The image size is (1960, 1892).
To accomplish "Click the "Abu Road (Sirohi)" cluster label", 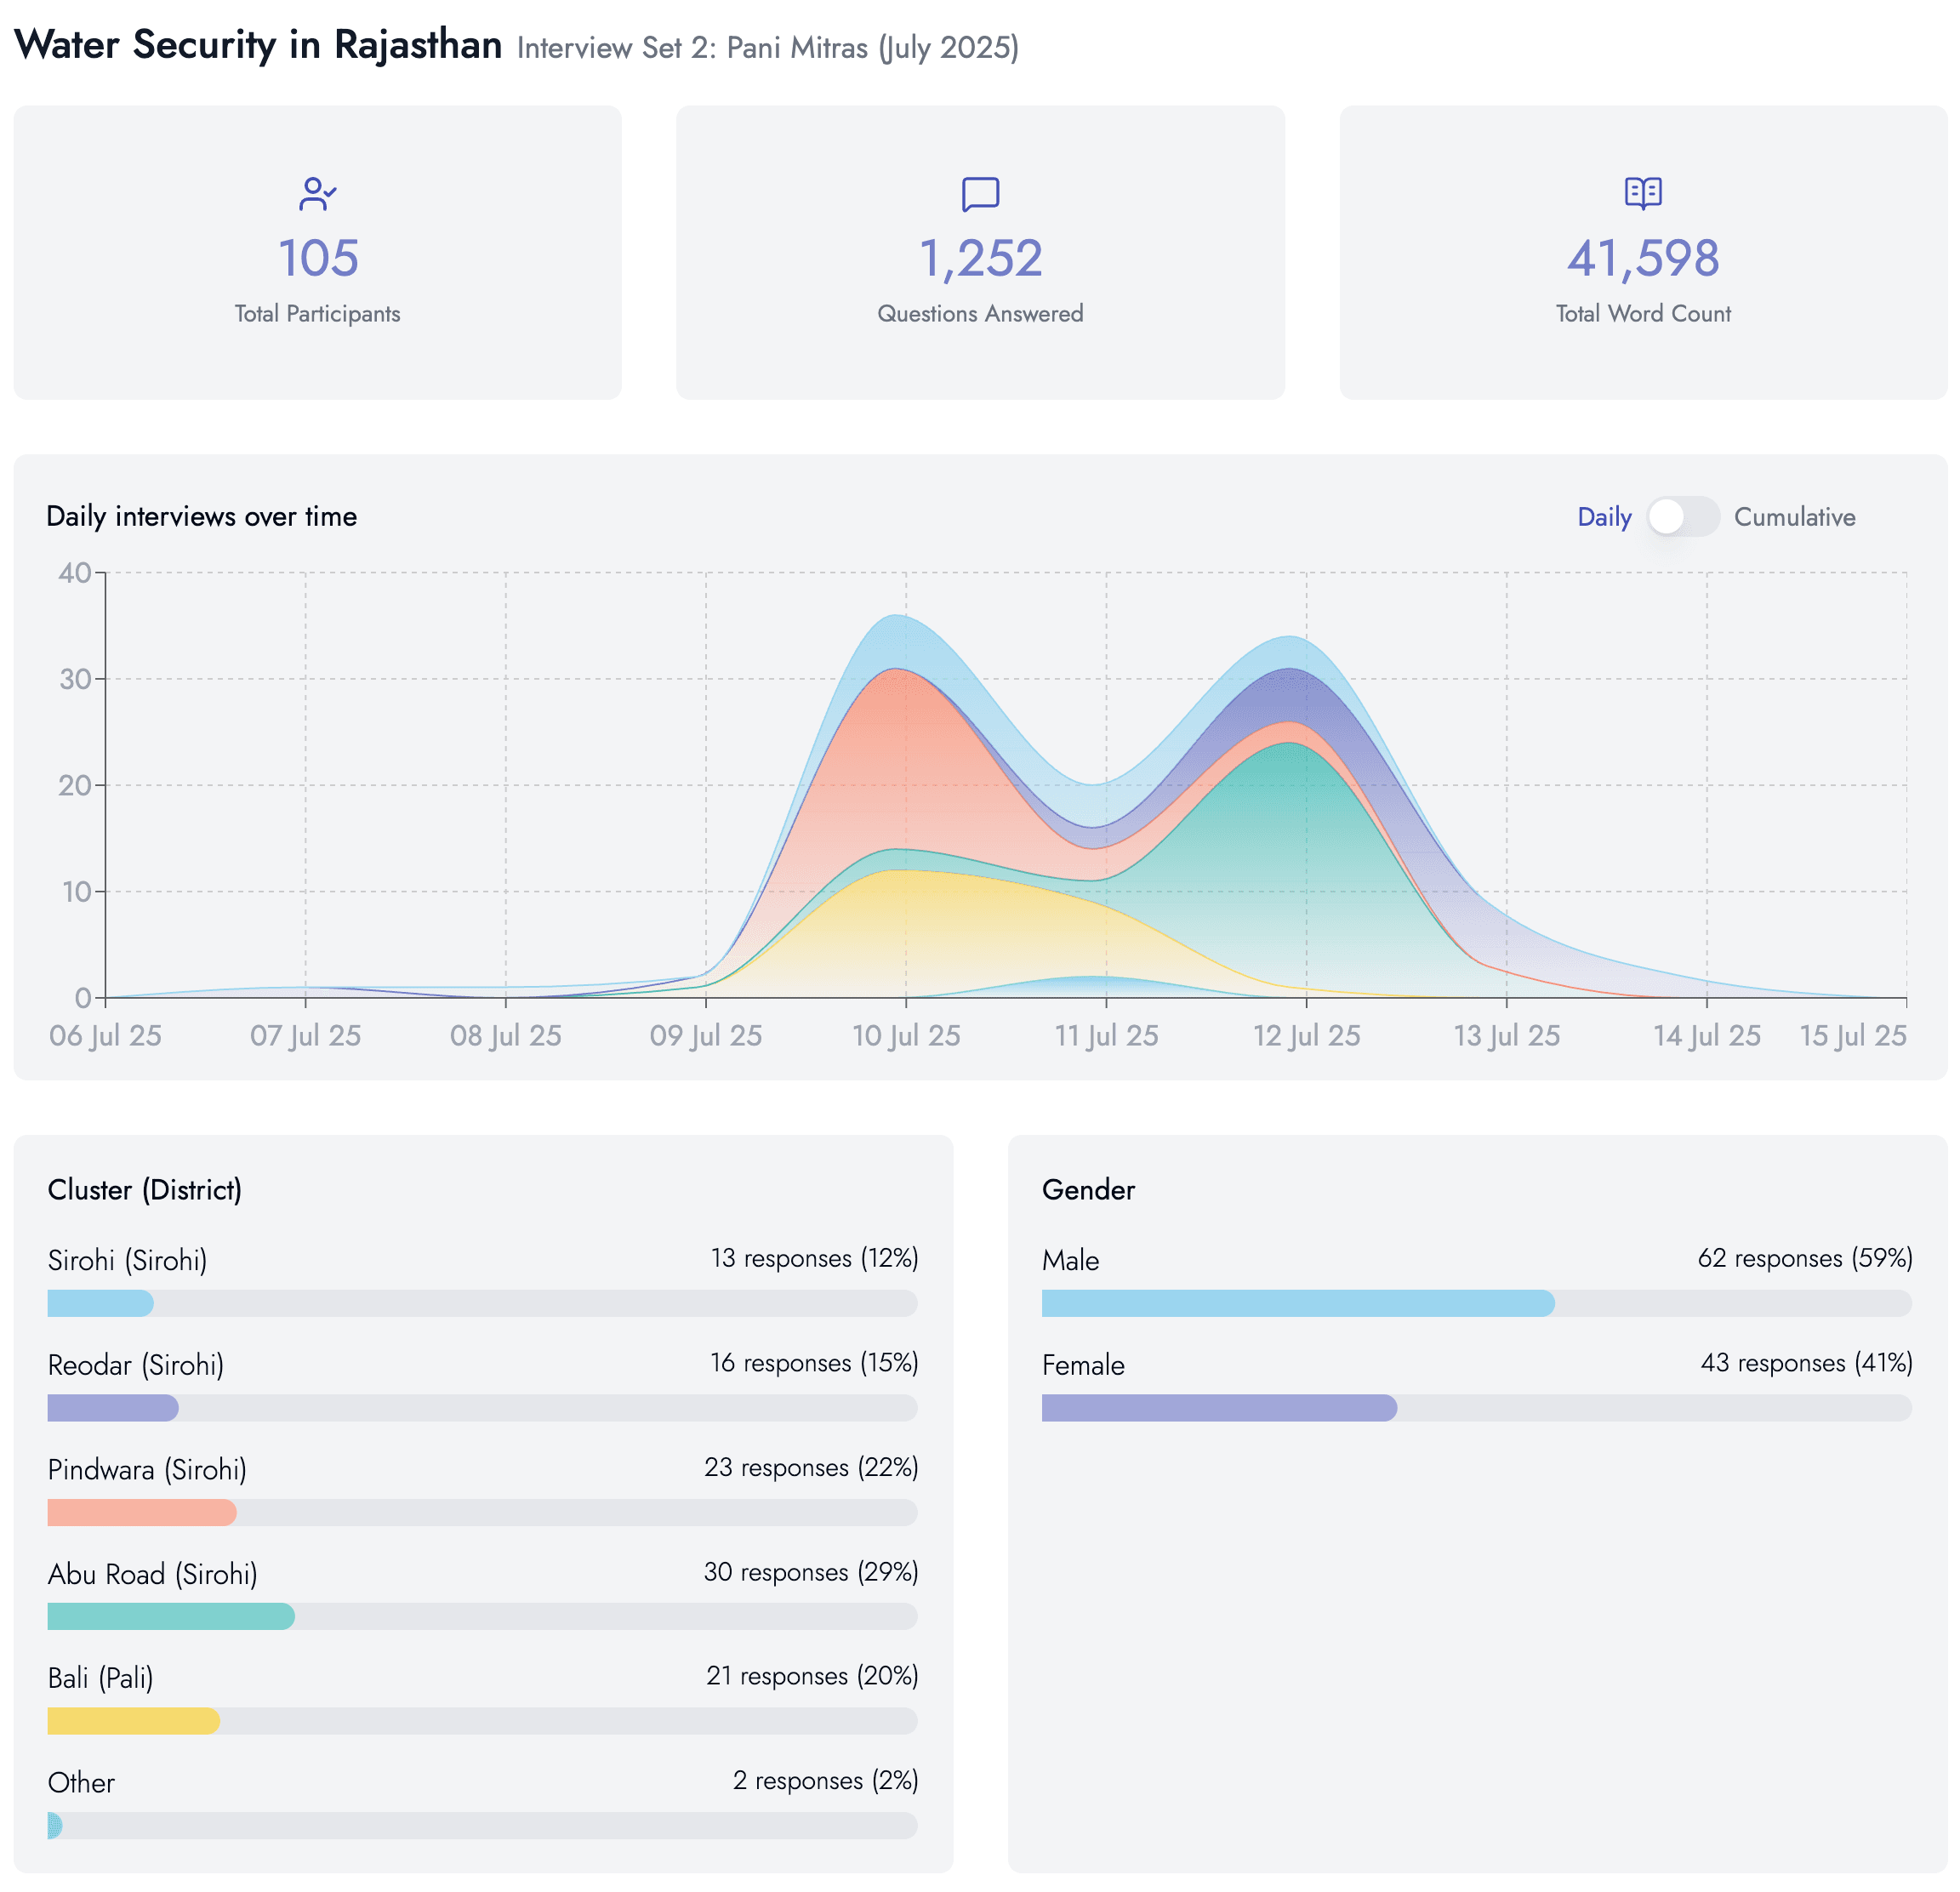I will click(x=152, y=1574).
